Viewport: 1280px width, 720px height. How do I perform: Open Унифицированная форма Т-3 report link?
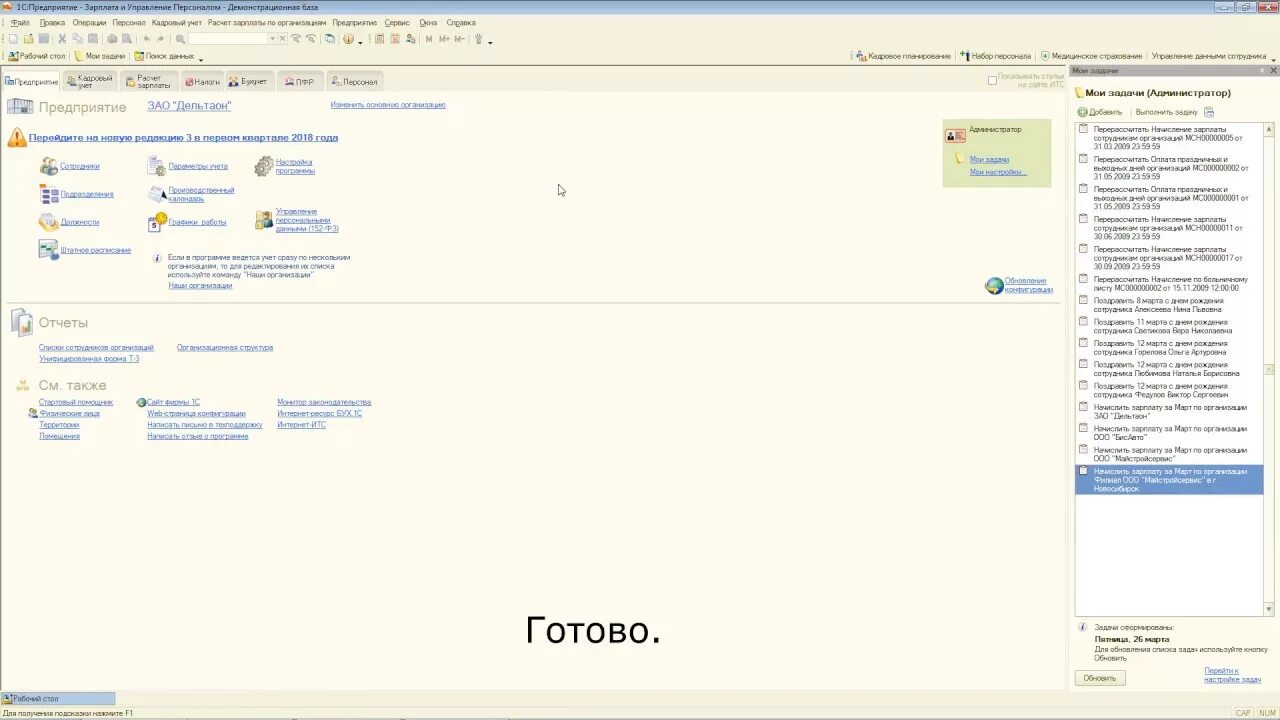89,358
